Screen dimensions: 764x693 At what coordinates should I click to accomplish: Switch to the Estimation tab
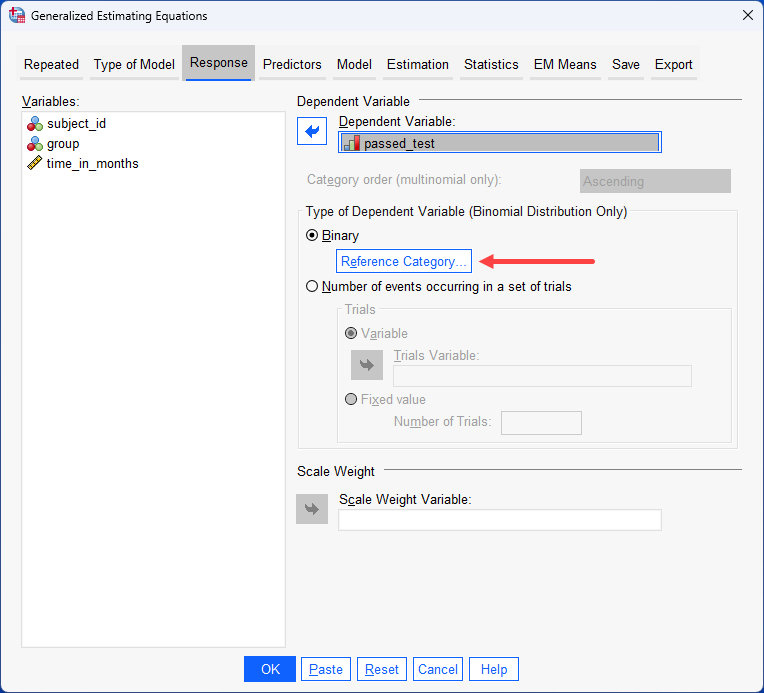(418, 64)
